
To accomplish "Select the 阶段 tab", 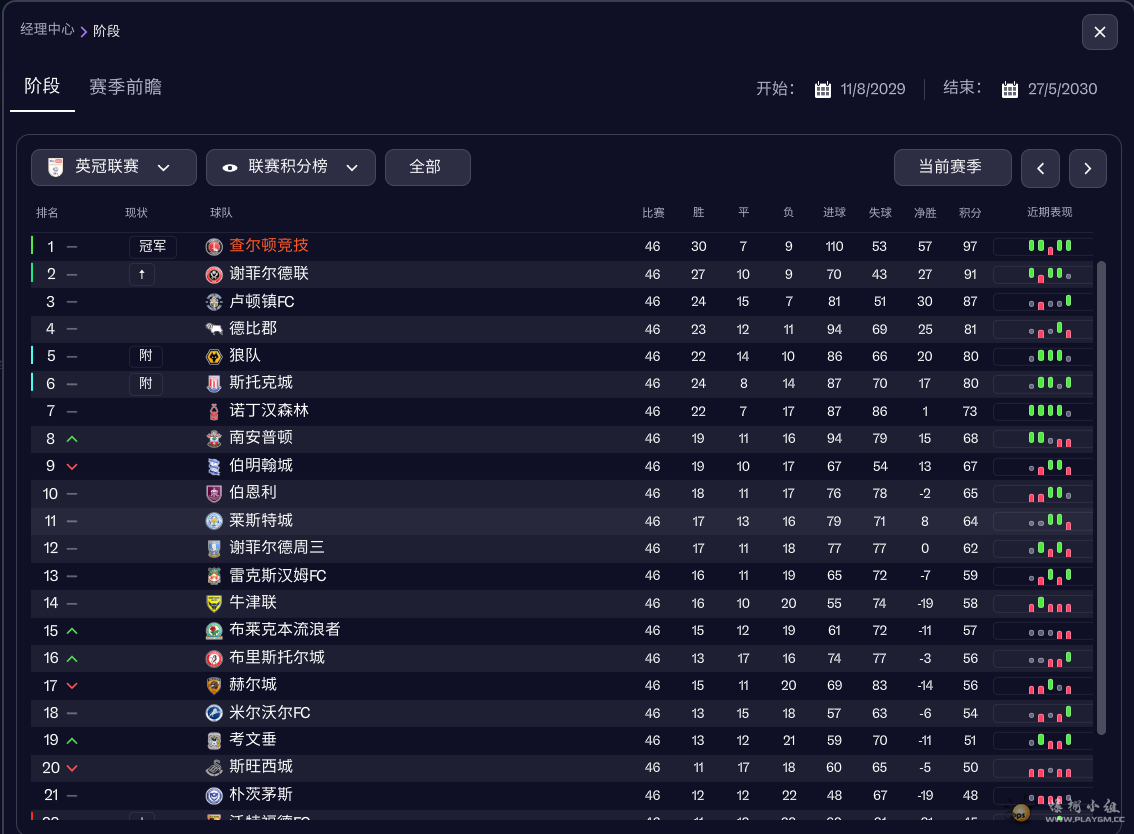I will pos(42,87).
